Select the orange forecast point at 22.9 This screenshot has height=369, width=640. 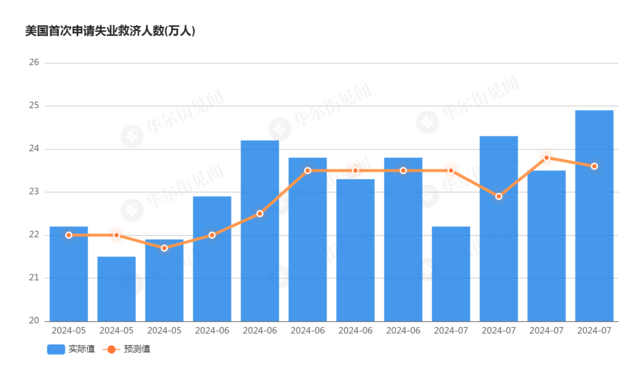pos(498,196)
